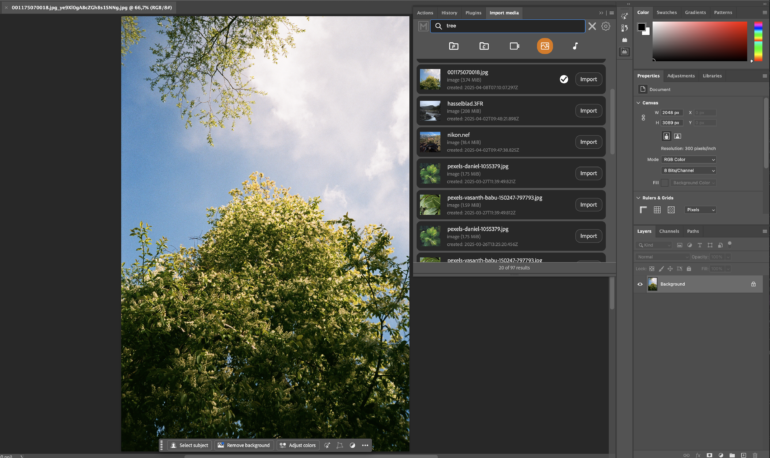Screen dimensions: 770x458
Task: Click the first folder filter icon
Action: [x=453, y=46]
